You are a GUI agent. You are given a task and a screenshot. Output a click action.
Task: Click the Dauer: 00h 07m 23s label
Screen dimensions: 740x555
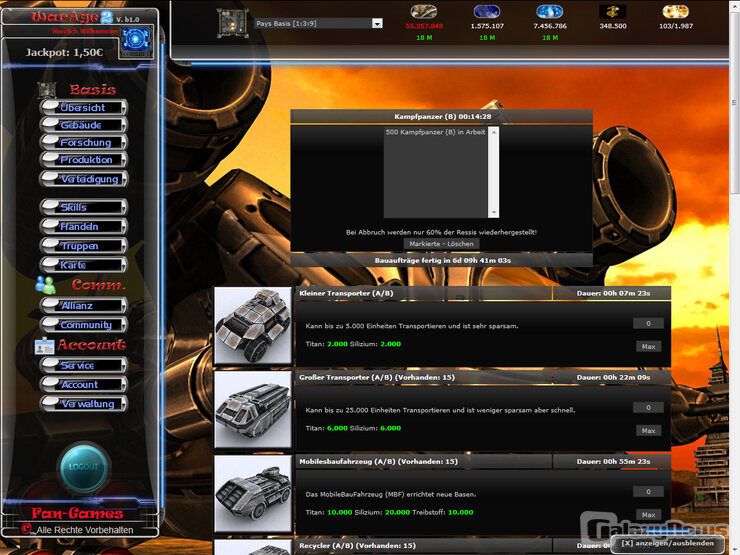[613, 293]
